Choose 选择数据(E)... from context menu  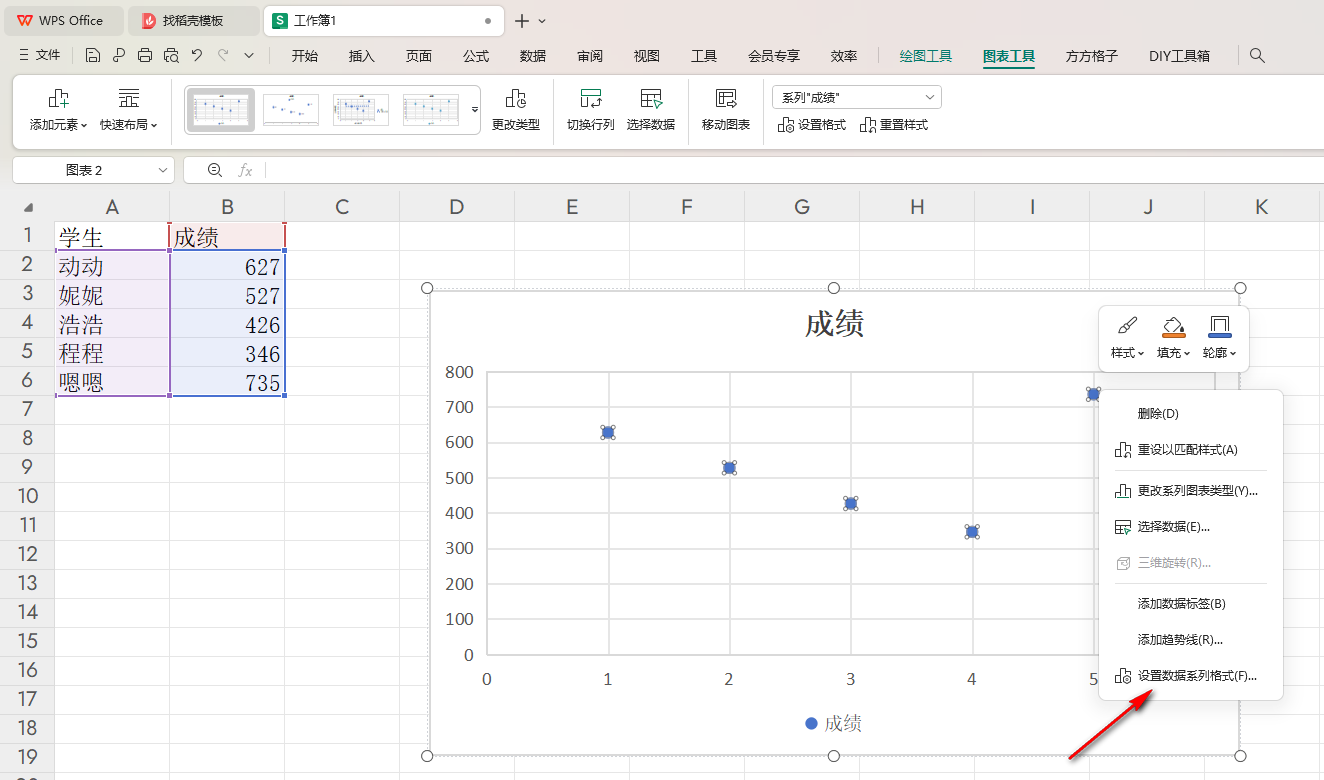[1190, 527]
